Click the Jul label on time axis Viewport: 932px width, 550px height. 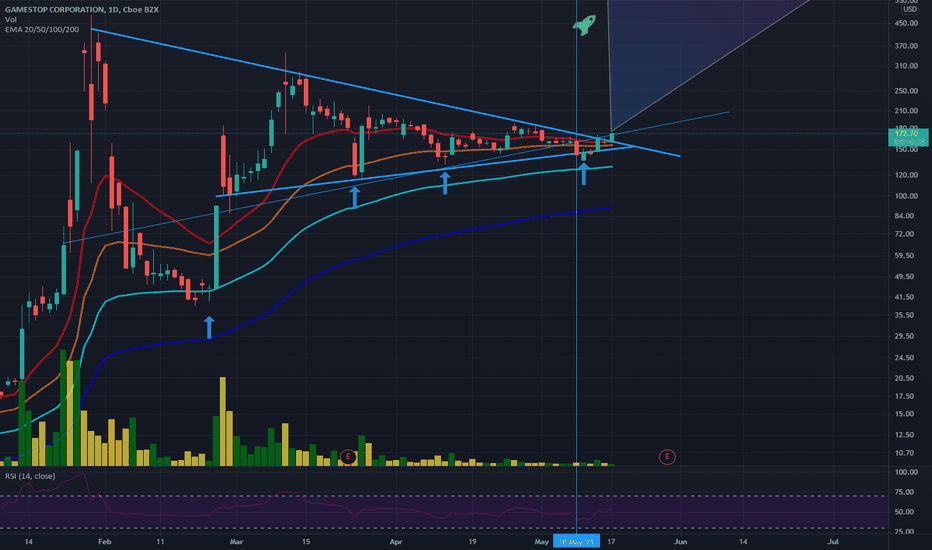click(833, 542)
